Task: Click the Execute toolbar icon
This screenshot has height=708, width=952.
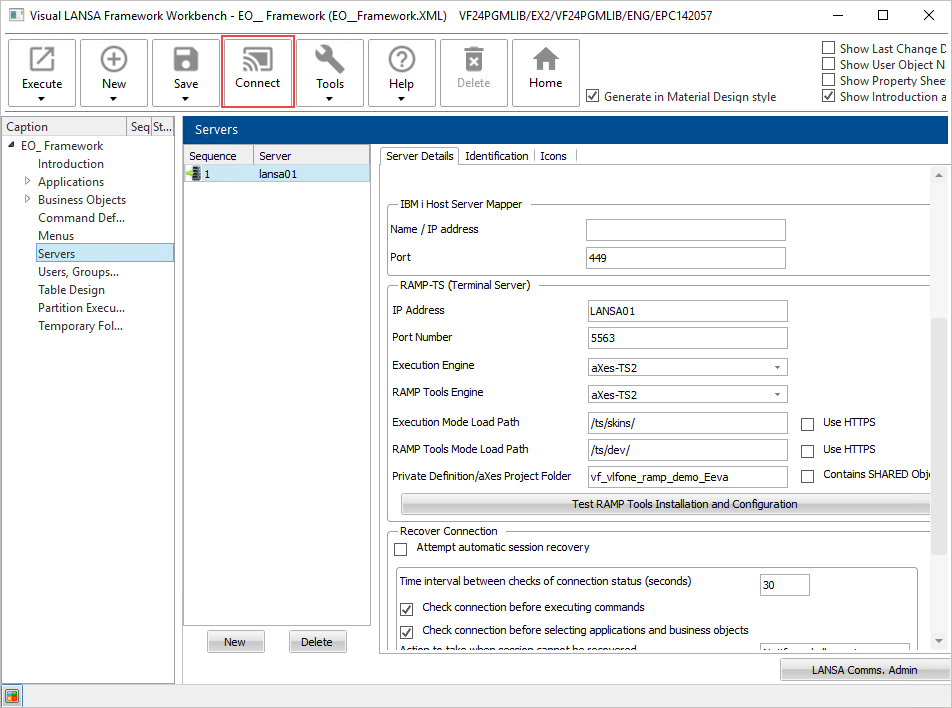Action: click(42, 61)
